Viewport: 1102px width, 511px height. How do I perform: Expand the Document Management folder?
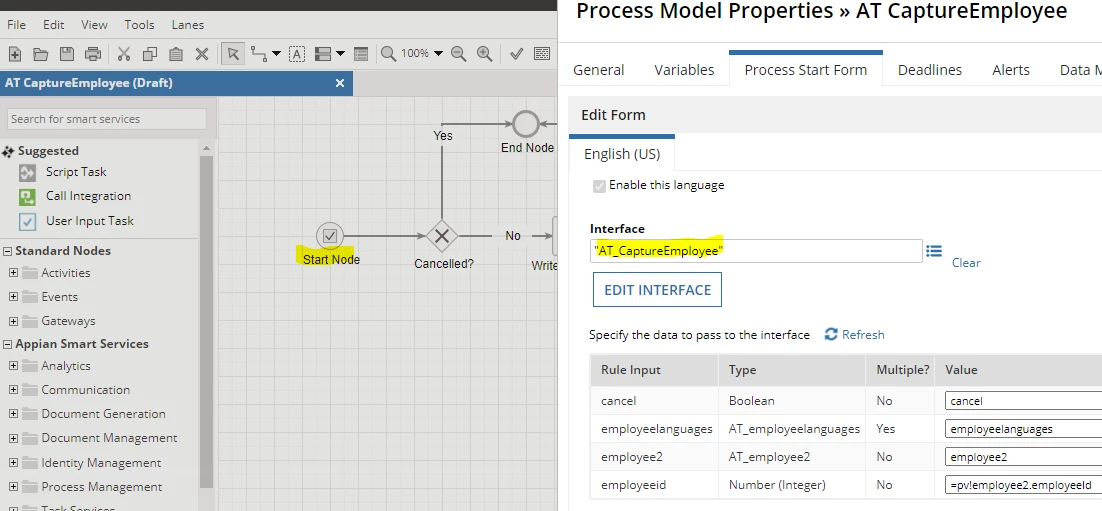click(13, 437)
